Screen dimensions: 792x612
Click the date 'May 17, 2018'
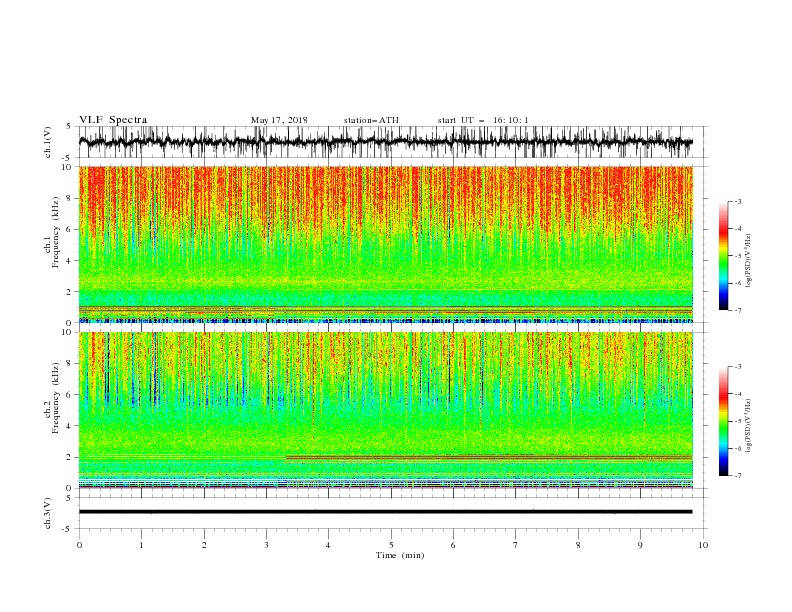point(279,120)
